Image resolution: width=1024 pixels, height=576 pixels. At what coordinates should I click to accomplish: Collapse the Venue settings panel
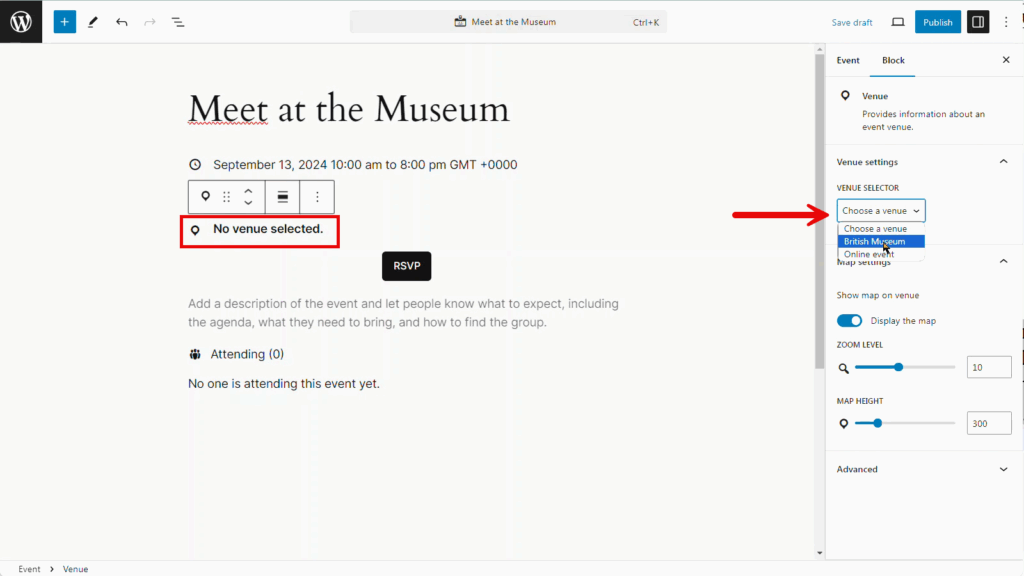1003,162
